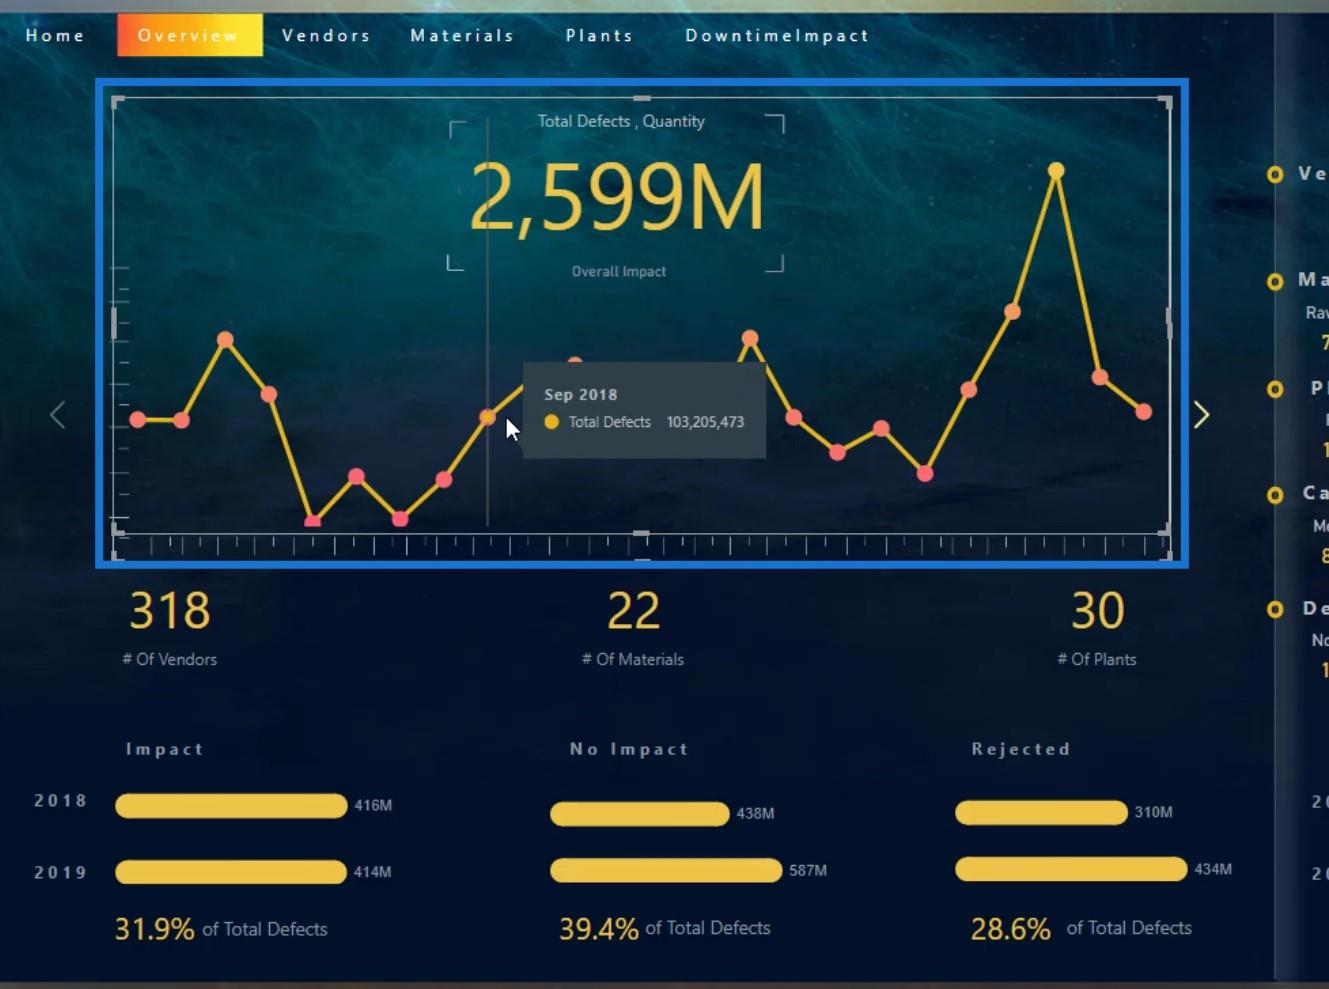Click the Rejected section heading

1020,749
